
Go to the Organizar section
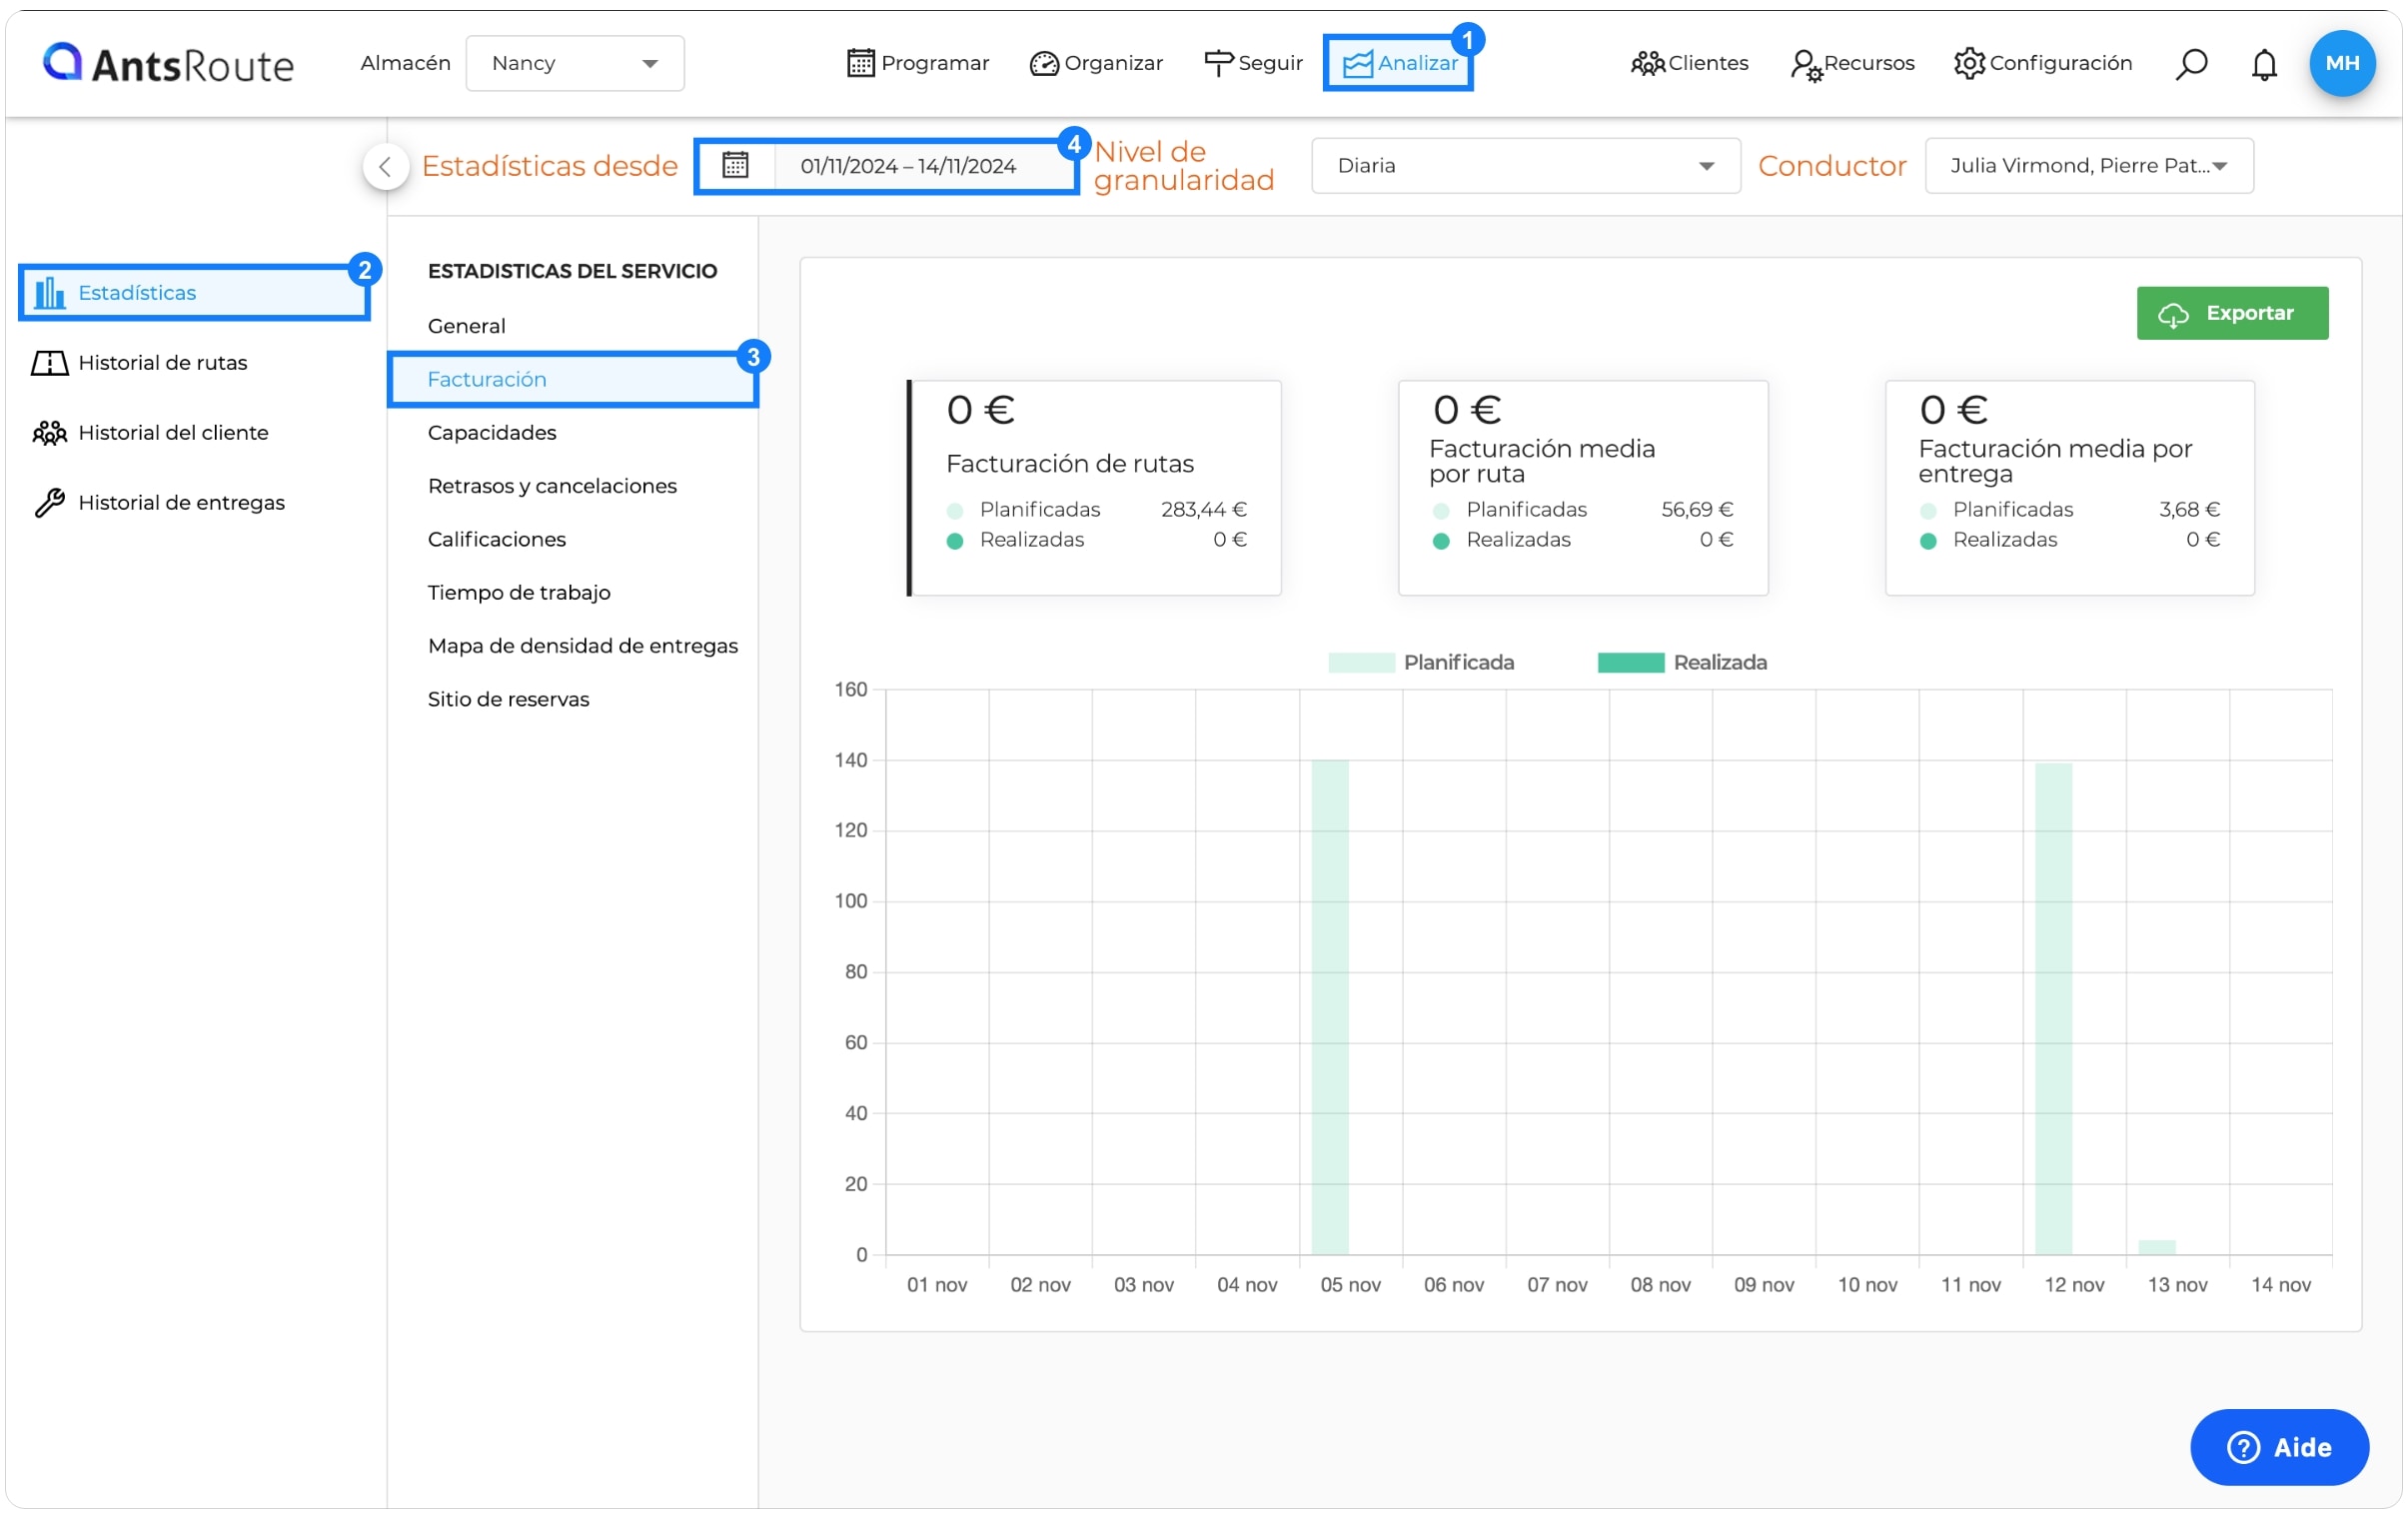(x=1096, y=63)
